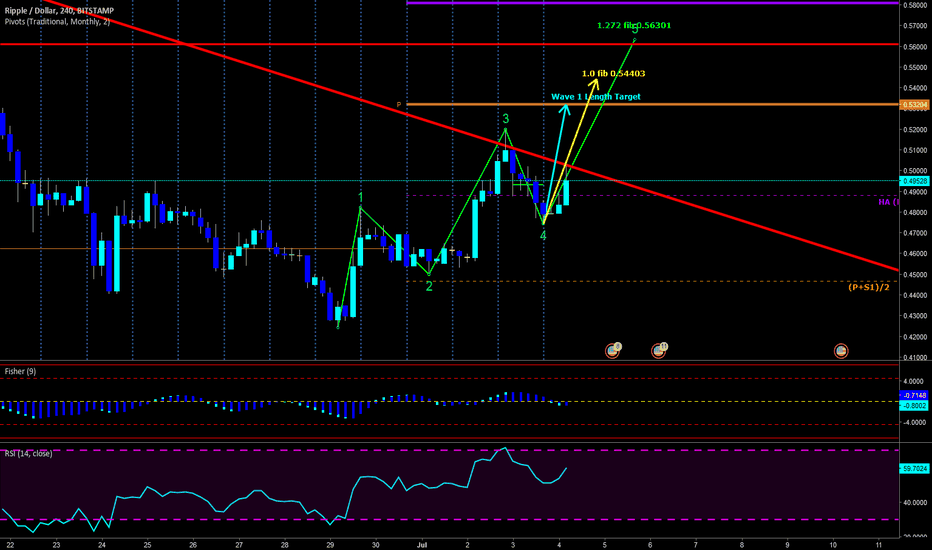Click the Jul label on the time axis
932x550 pixels.
click(422, 545)
